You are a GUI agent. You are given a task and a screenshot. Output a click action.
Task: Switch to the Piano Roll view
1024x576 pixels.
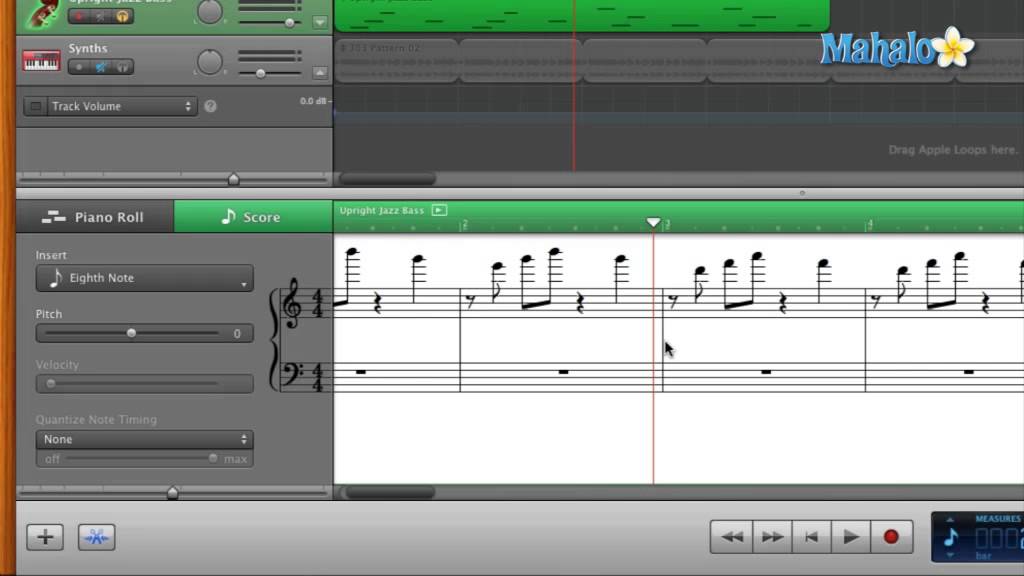[x=95, y=217]
